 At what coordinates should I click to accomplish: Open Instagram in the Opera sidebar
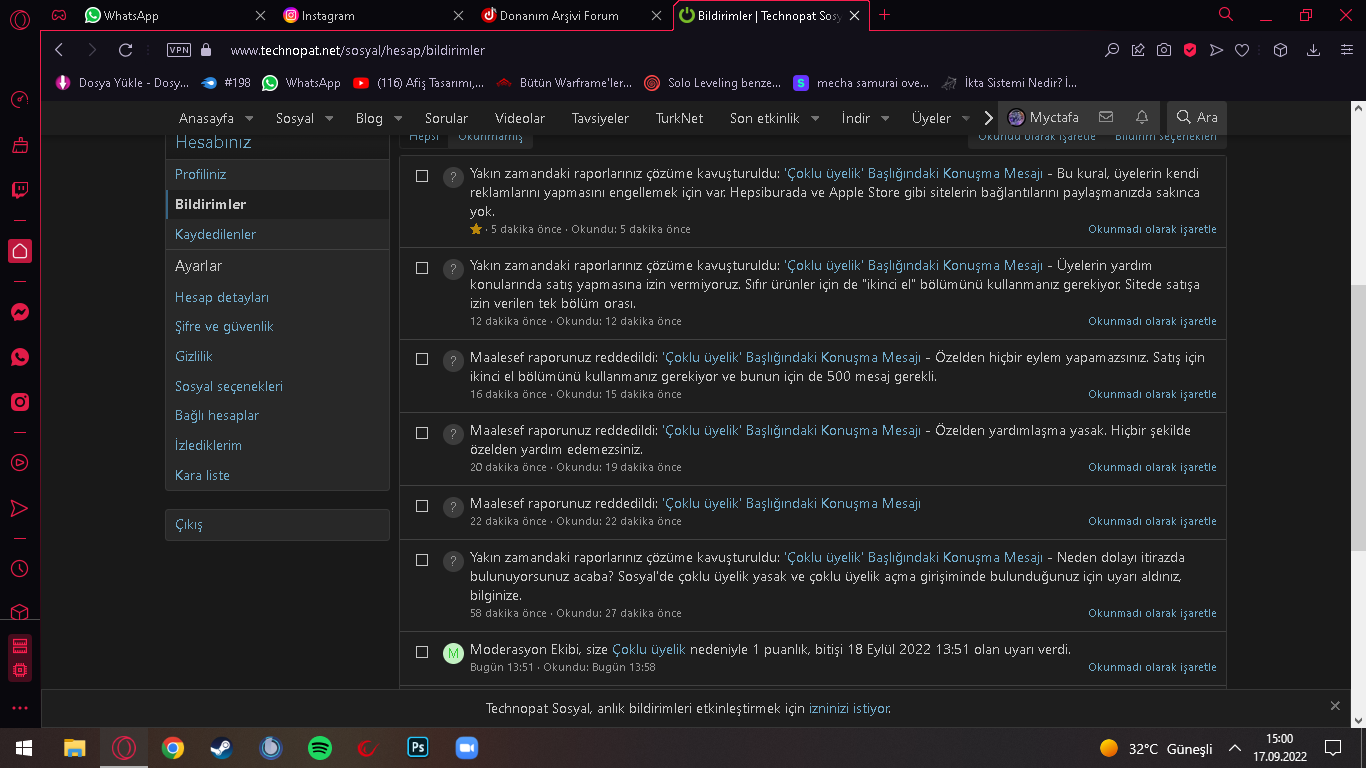pyautogui.click(x=19, y=402)
